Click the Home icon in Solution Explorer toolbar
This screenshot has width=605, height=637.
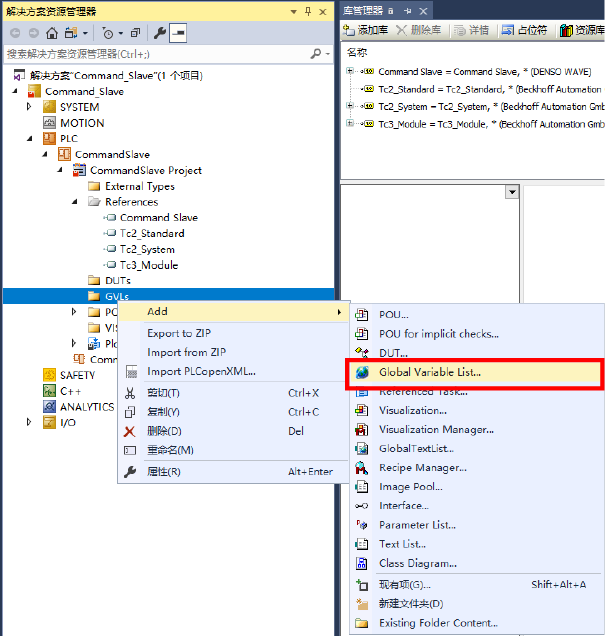[51, 33]
